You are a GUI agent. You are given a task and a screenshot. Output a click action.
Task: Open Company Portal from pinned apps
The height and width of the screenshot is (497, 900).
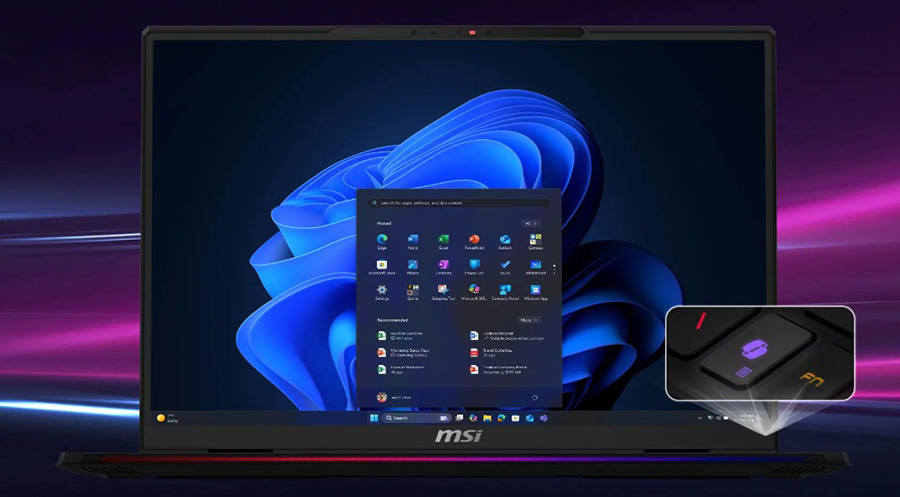[x=505, y=293]
